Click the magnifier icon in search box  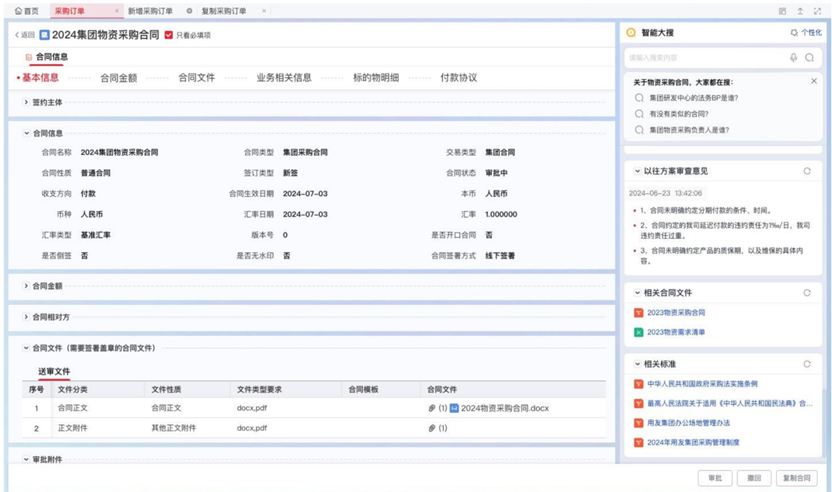tap(810, 58)
